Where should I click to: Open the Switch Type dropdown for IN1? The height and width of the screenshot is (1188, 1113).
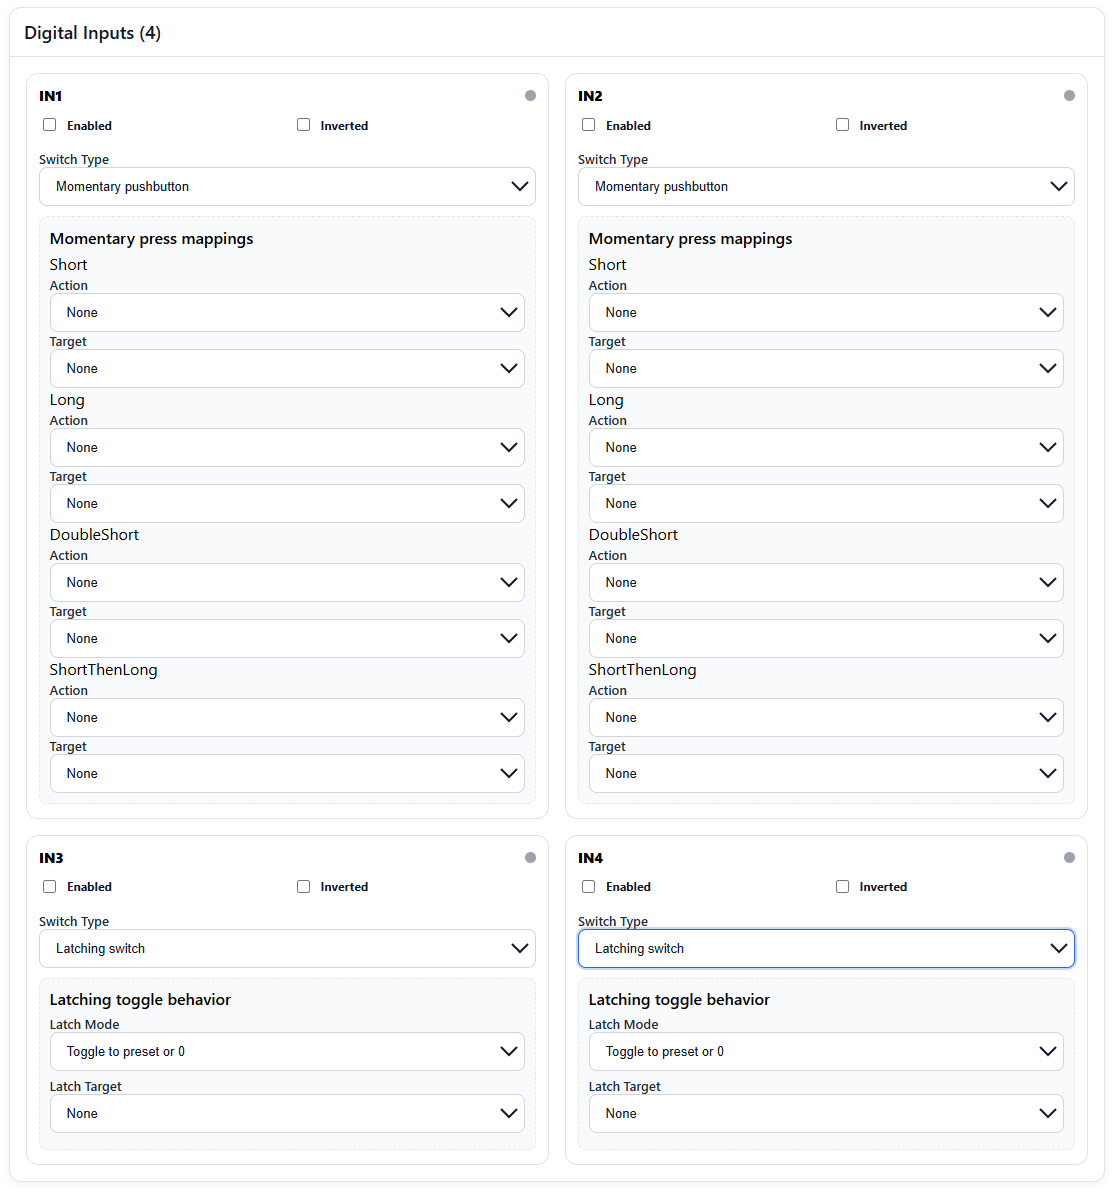coord(287,186)
